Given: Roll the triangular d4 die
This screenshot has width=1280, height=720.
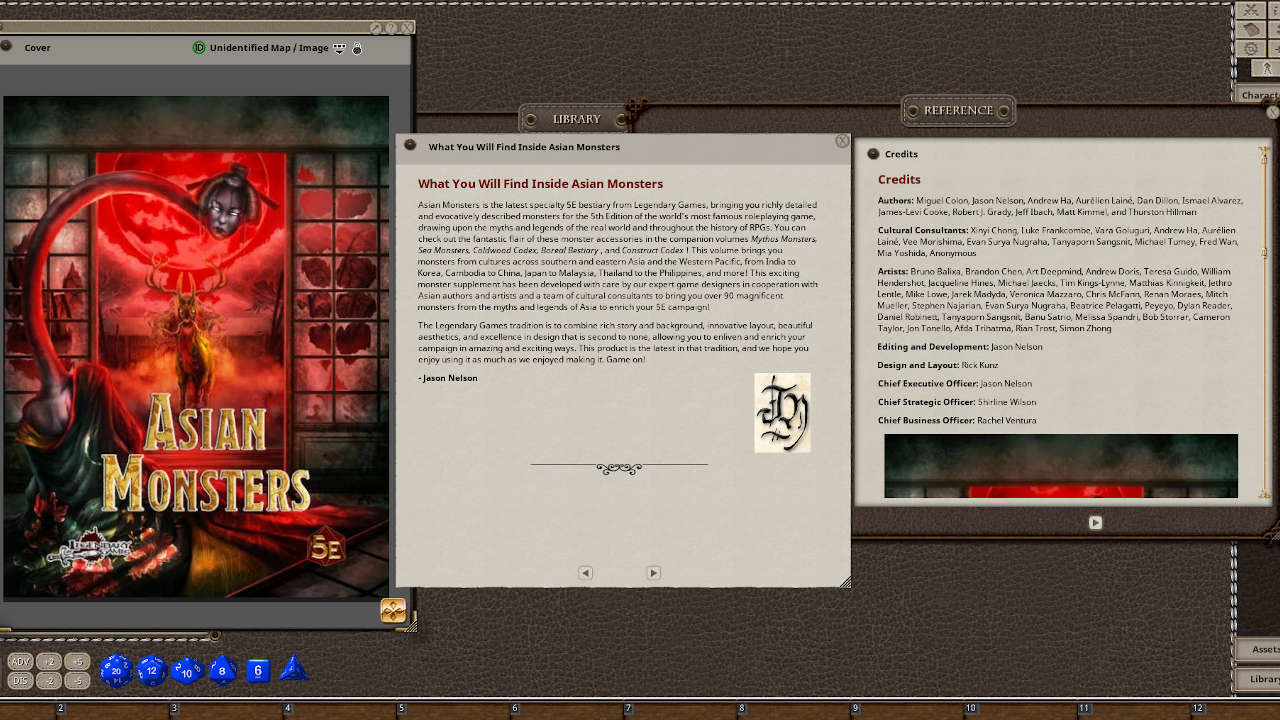Looking at the screenshot, I should click(x=293, y=668).
